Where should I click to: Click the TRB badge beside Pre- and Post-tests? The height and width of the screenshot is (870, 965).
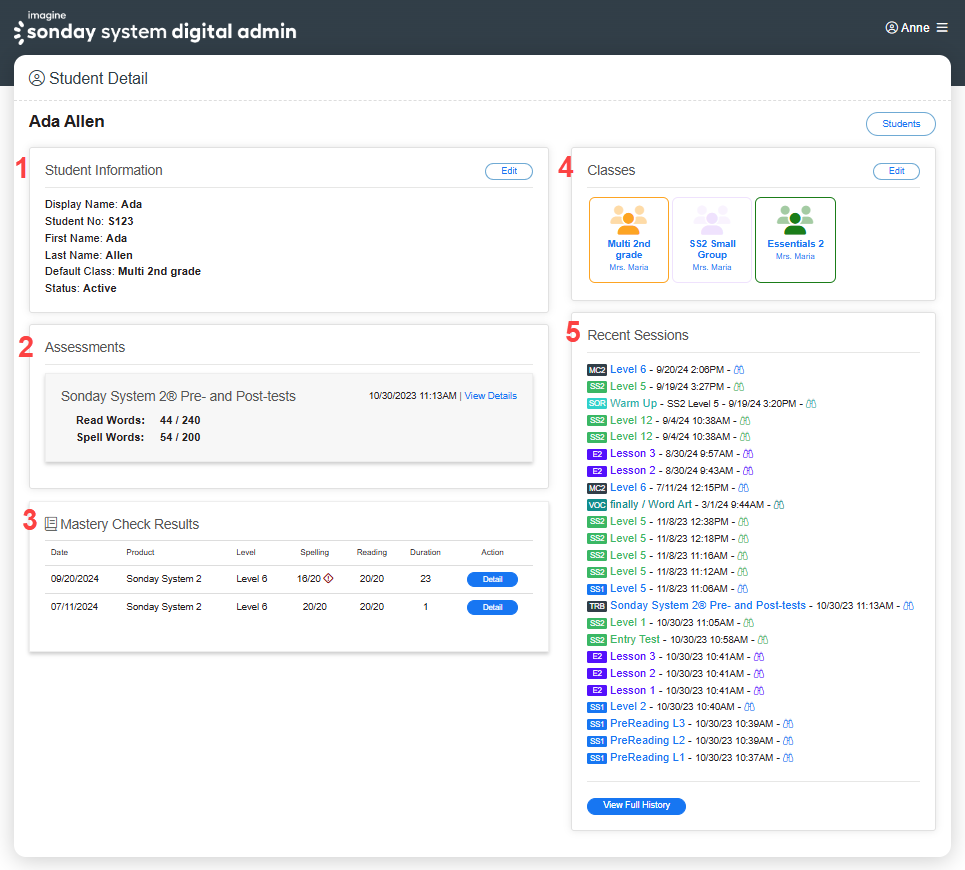597,606
